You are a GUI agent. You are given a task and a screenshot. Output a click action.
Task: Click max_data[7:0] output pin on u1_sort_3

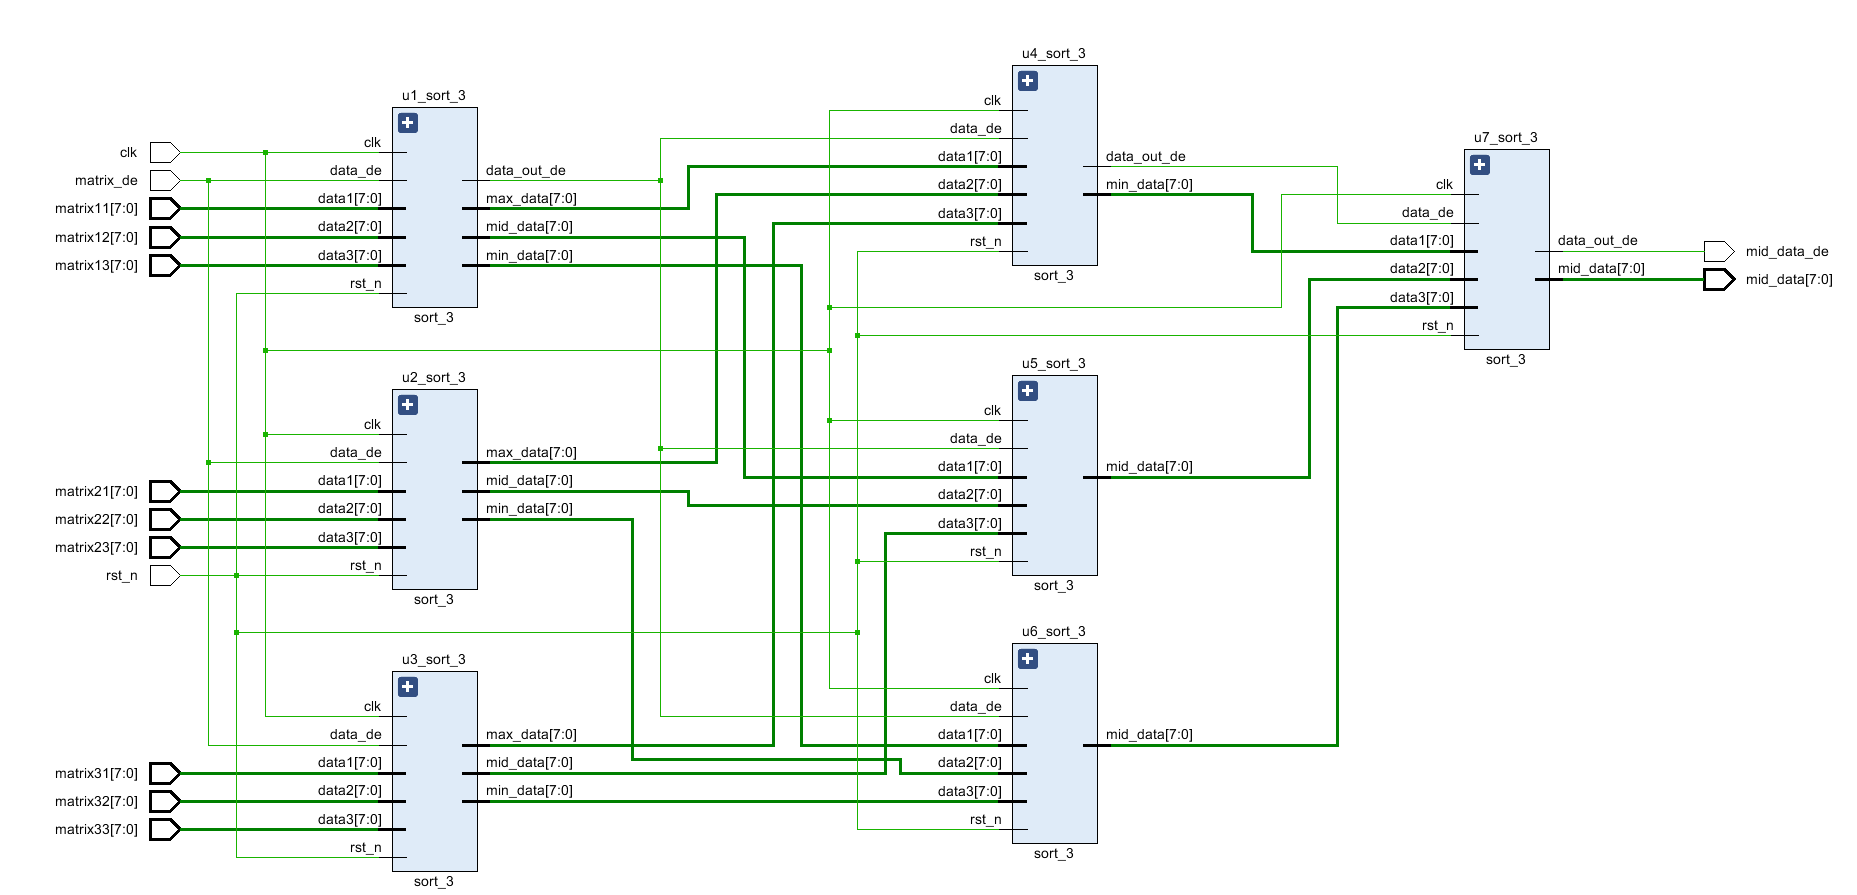(x=531, y=199)
